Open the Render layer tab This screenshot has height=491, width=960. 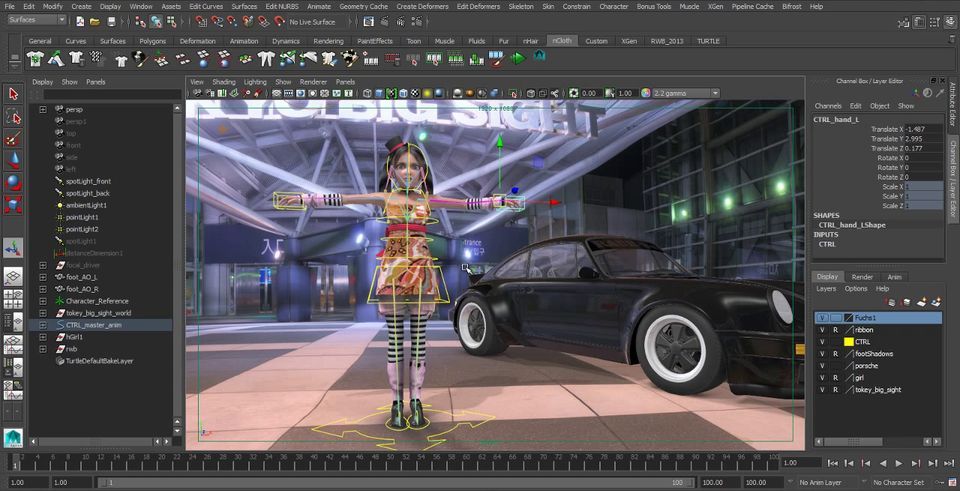(862, 277)
